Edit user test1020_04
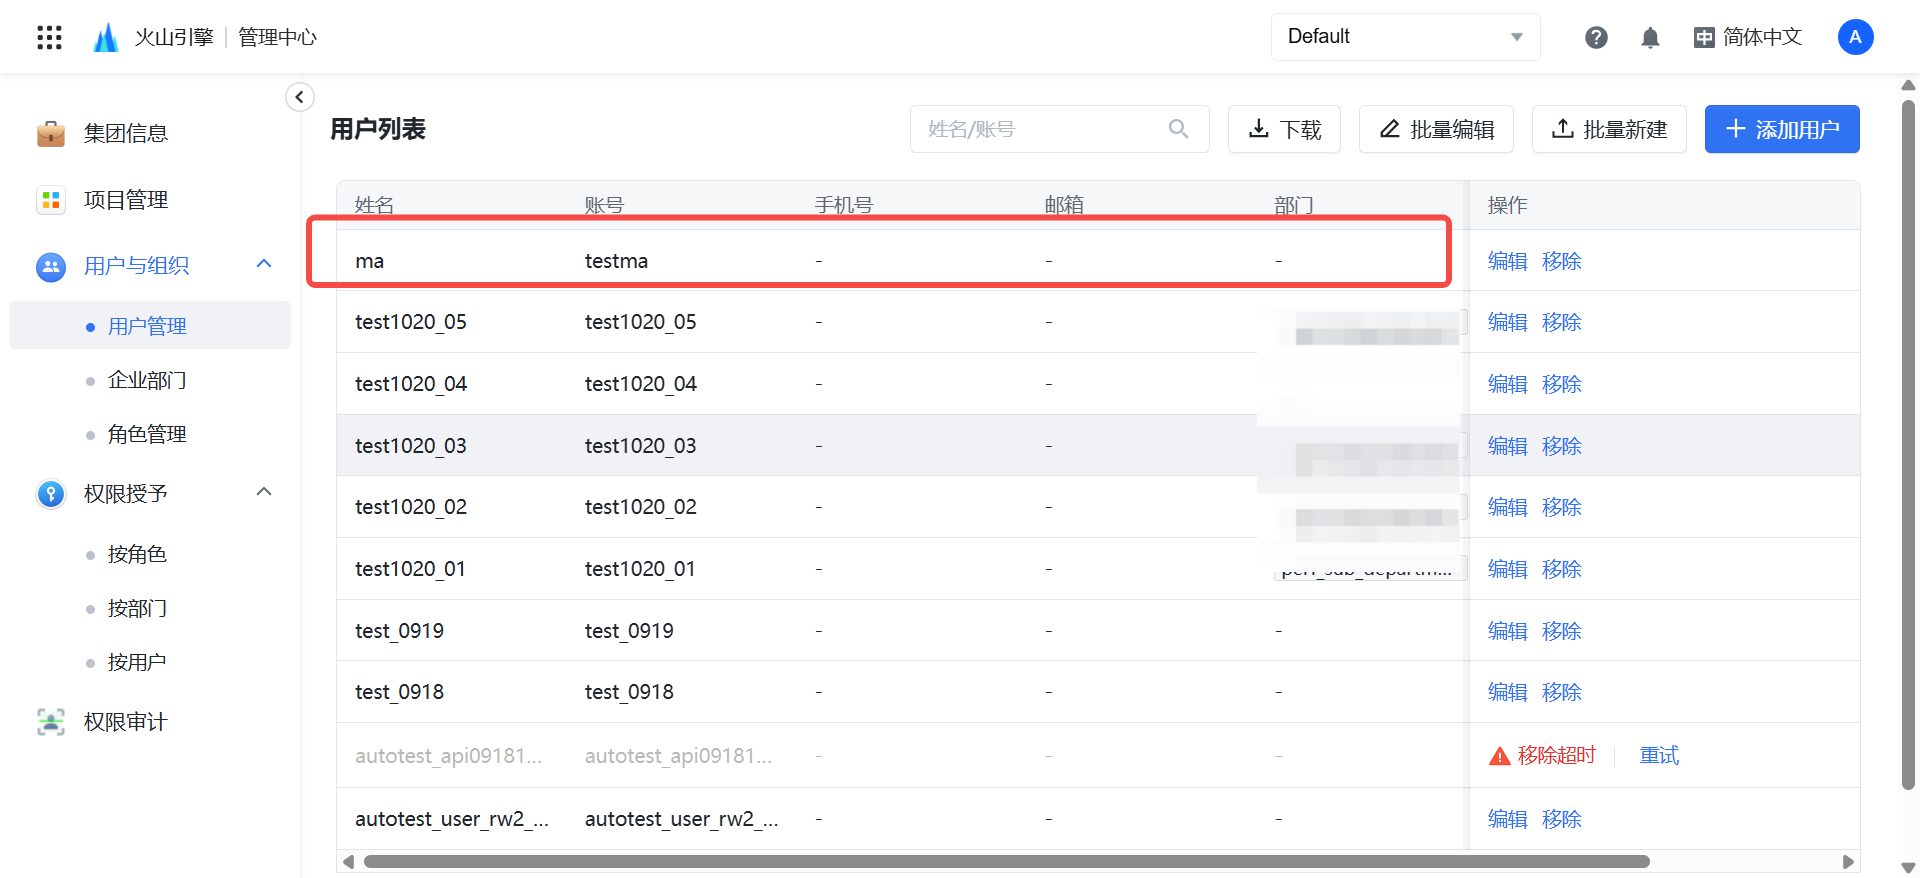Screen dimensions: 1920x878 1507,384
